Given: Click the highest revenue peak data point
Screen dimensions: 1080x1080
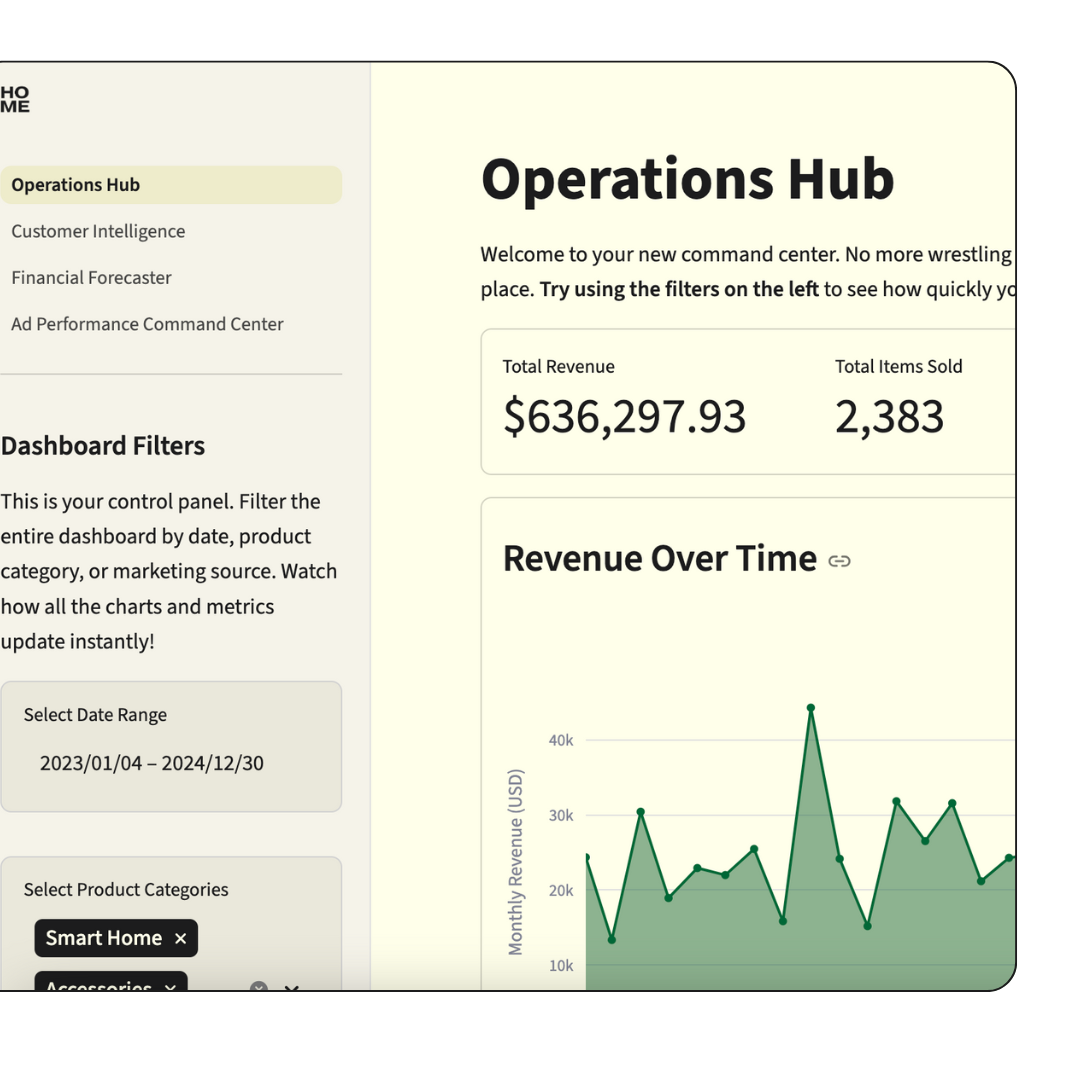Looking at the screenshot, I should (811, 708).
